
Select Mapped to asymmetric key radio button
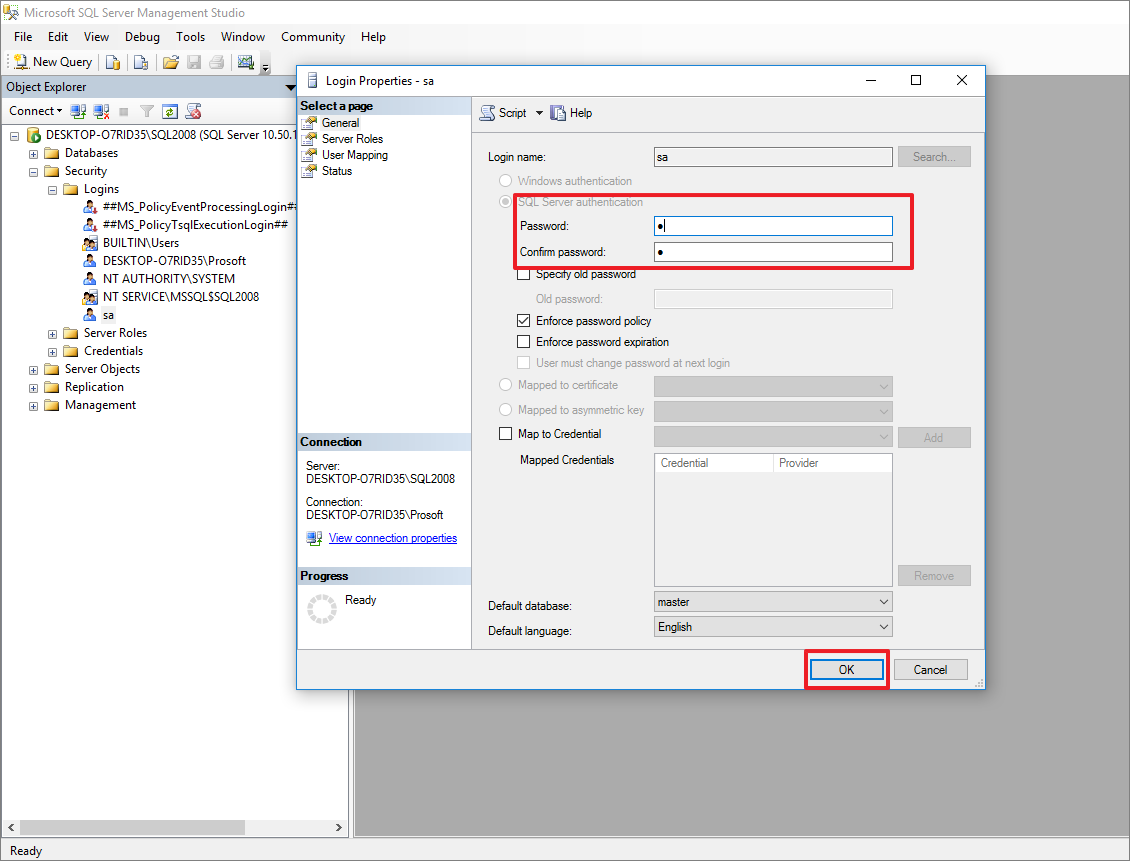[506, 410]
